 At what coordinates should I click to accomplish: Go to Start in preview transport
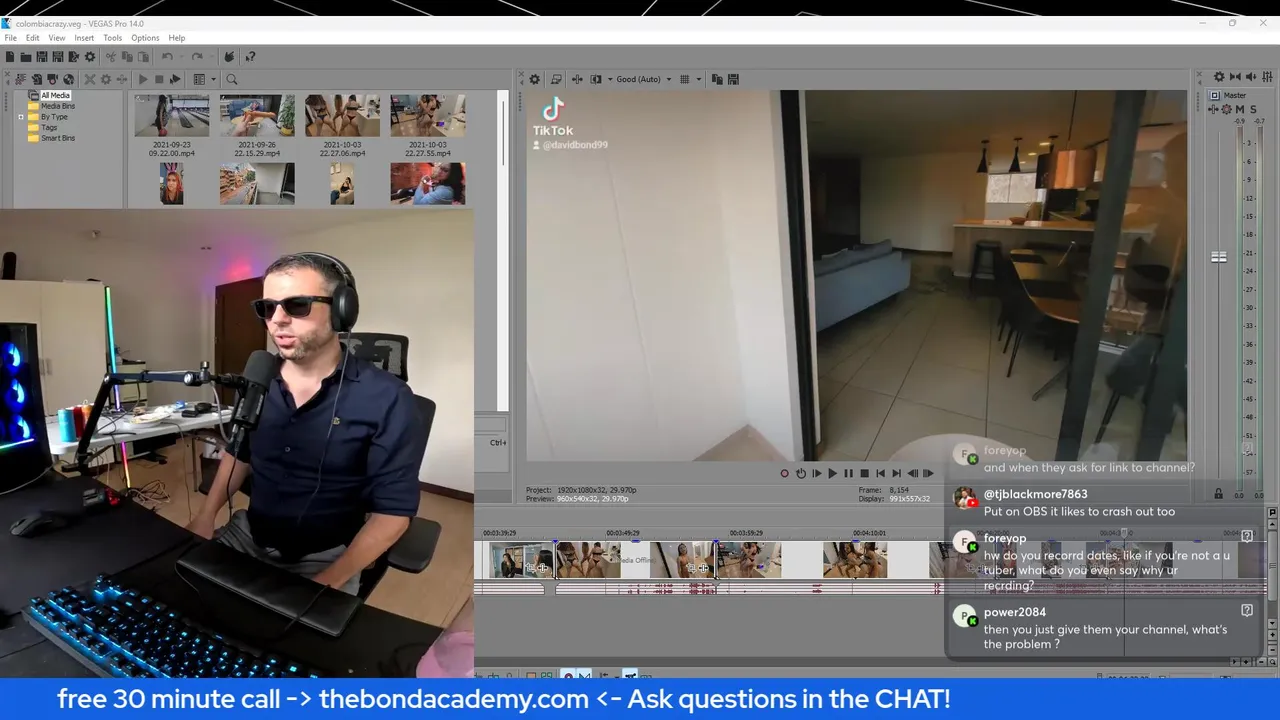point(881,474)
